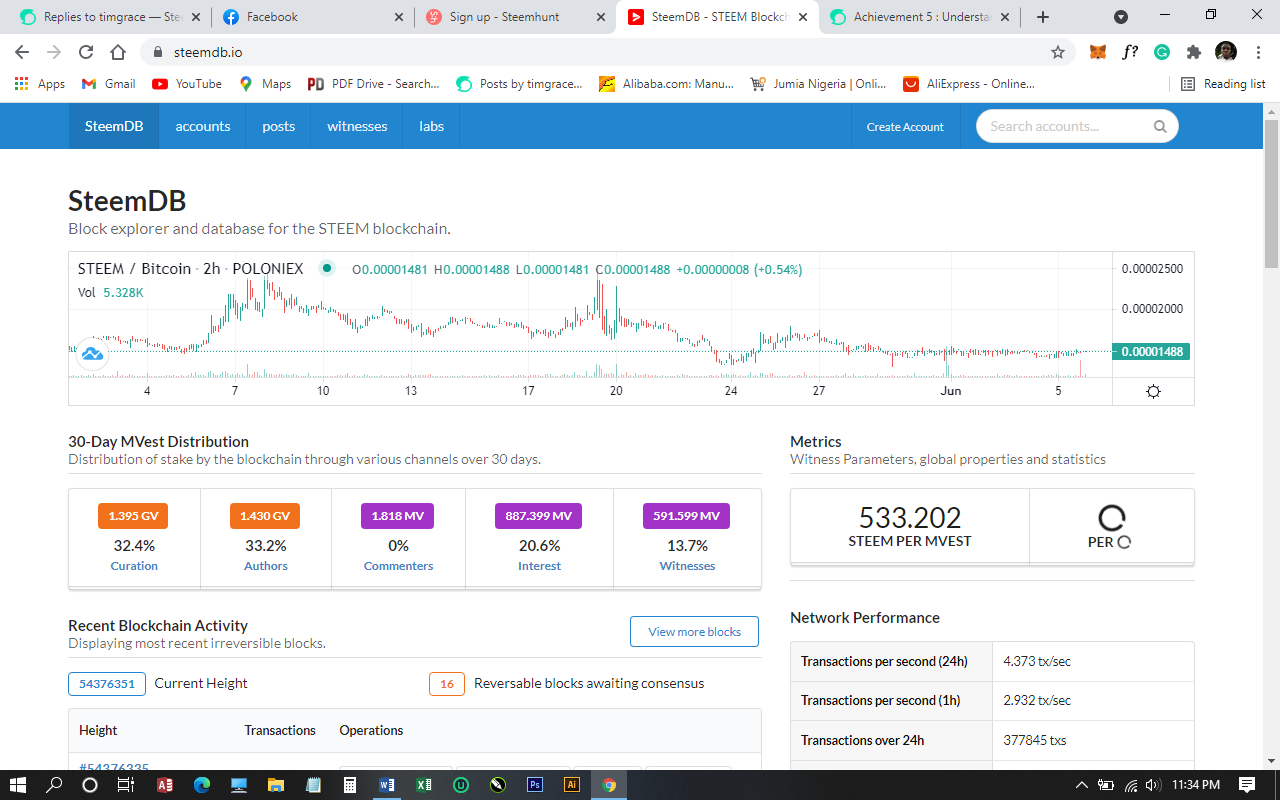Click Create Account in the navbar
This screenshot has height=800, width=1280.
point(905,127)
